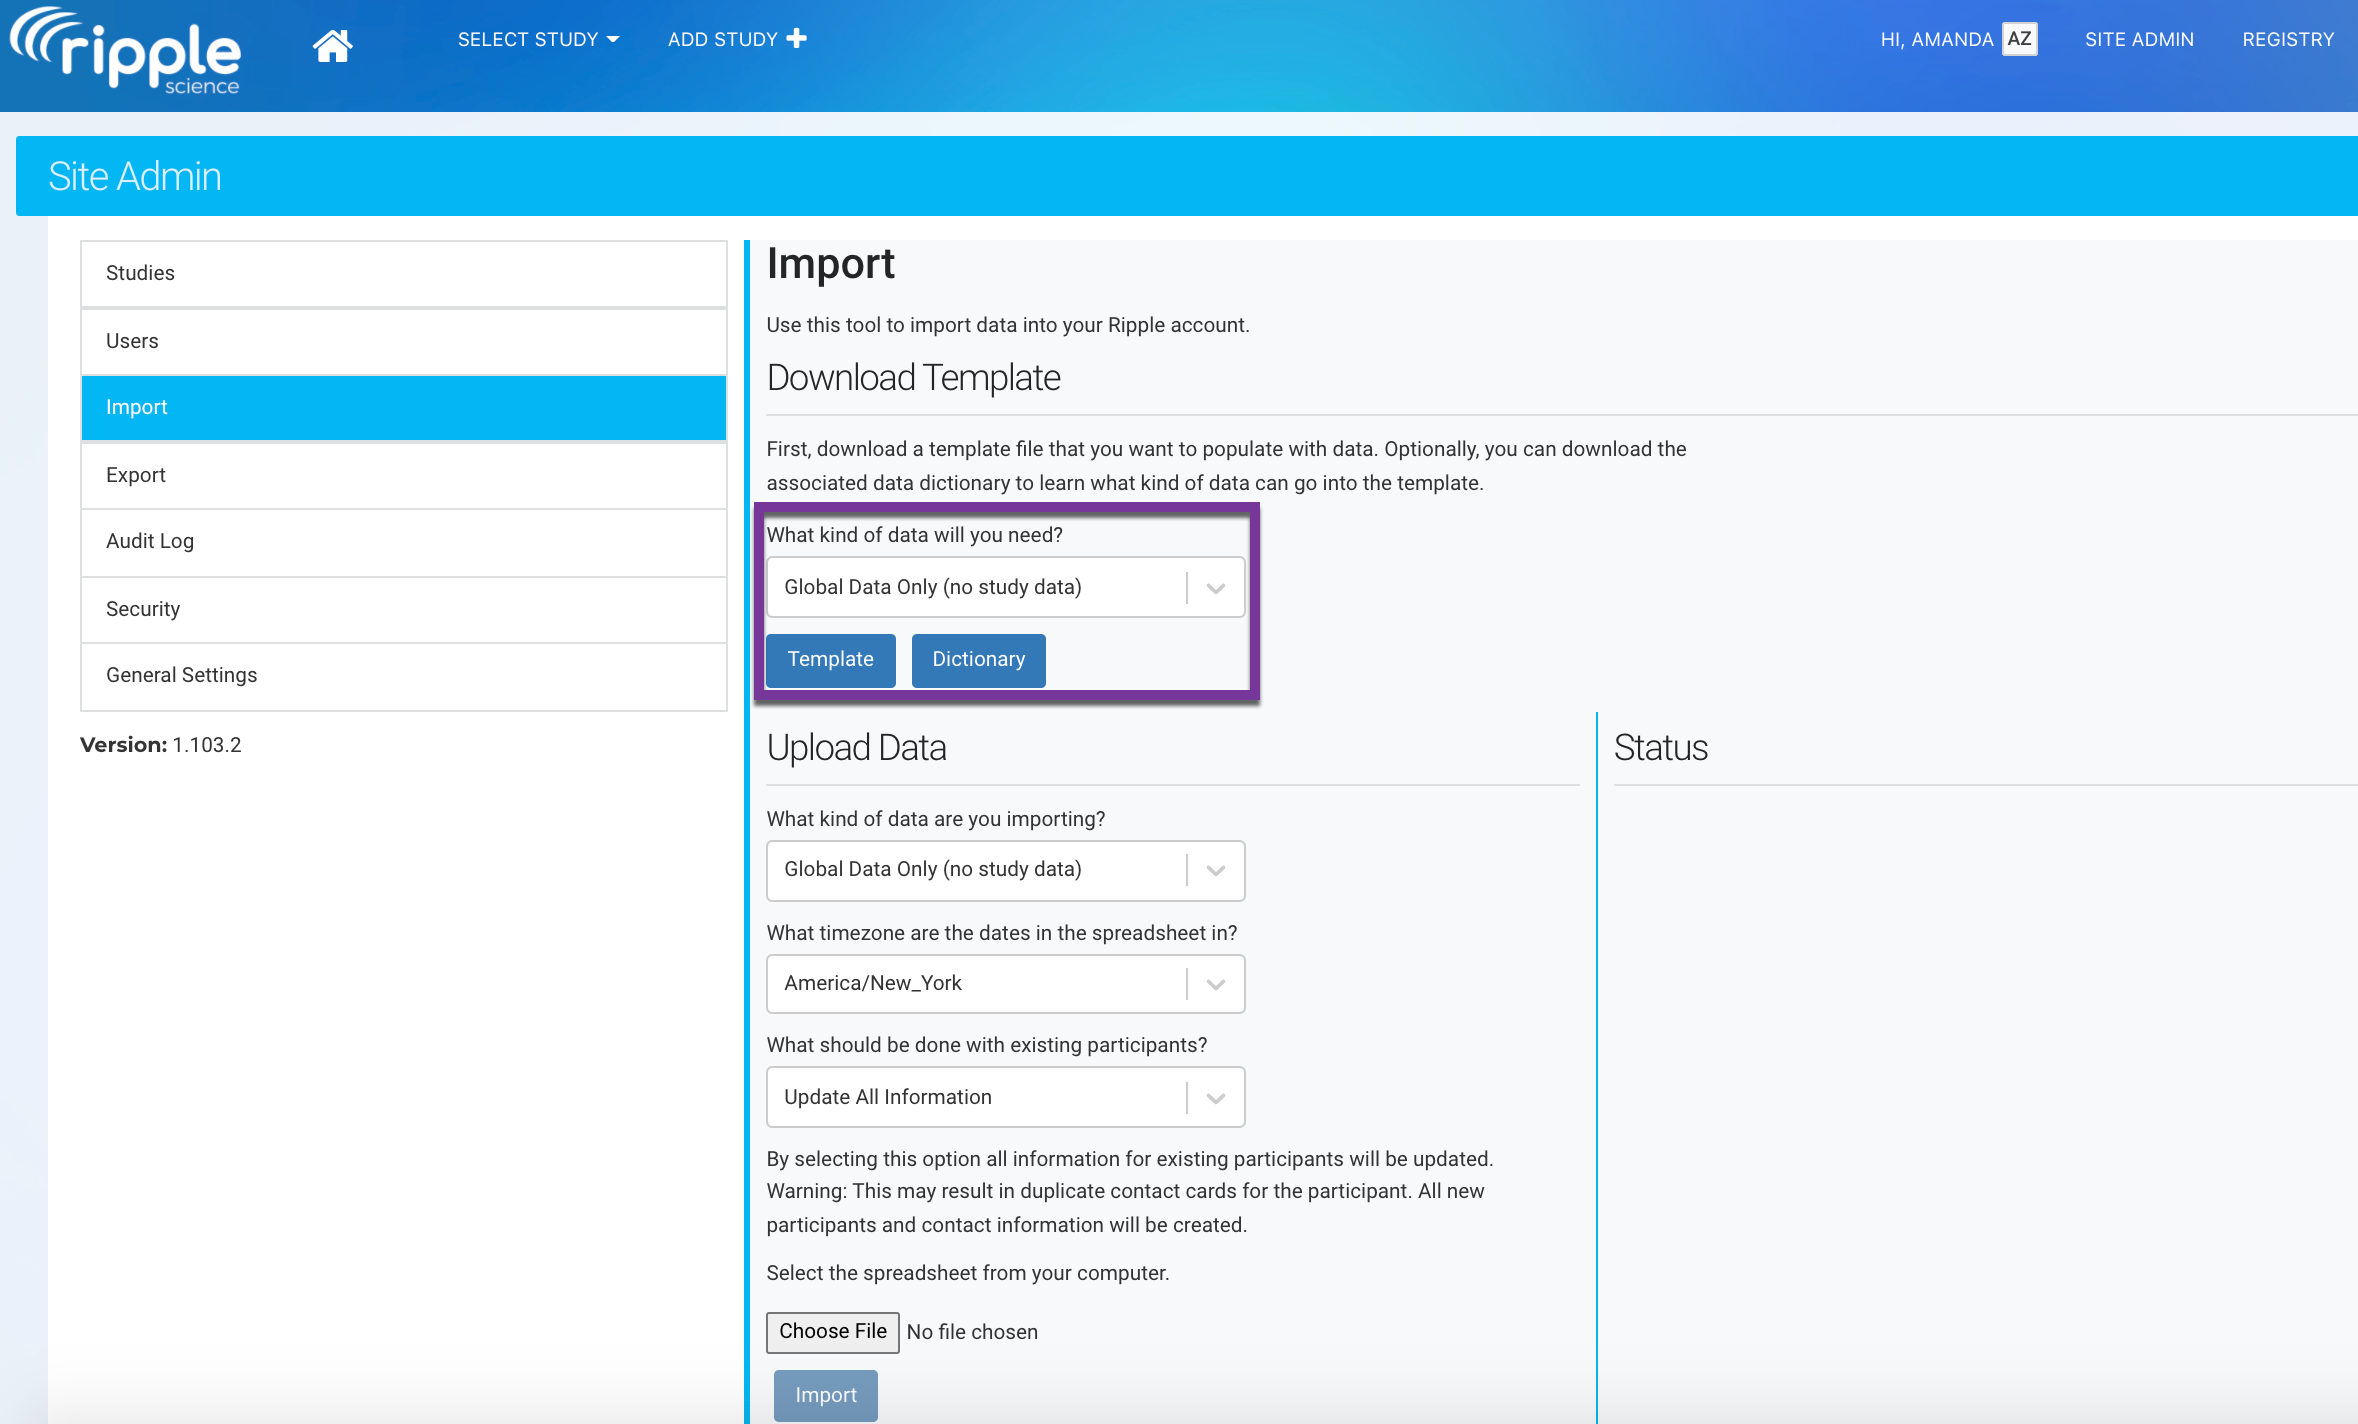Click the AZ user avatar badge
The height and width of the screenshot is (1424, 2358).
2019,39
